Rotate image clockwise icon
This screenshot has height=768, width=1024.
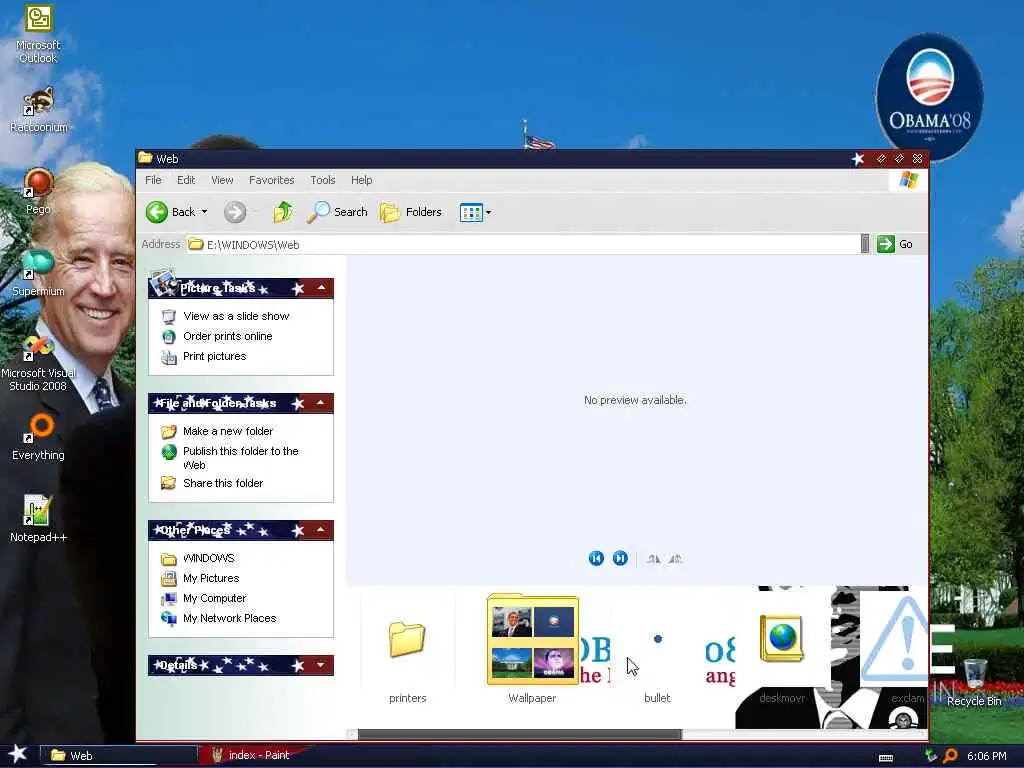point(654,558)
